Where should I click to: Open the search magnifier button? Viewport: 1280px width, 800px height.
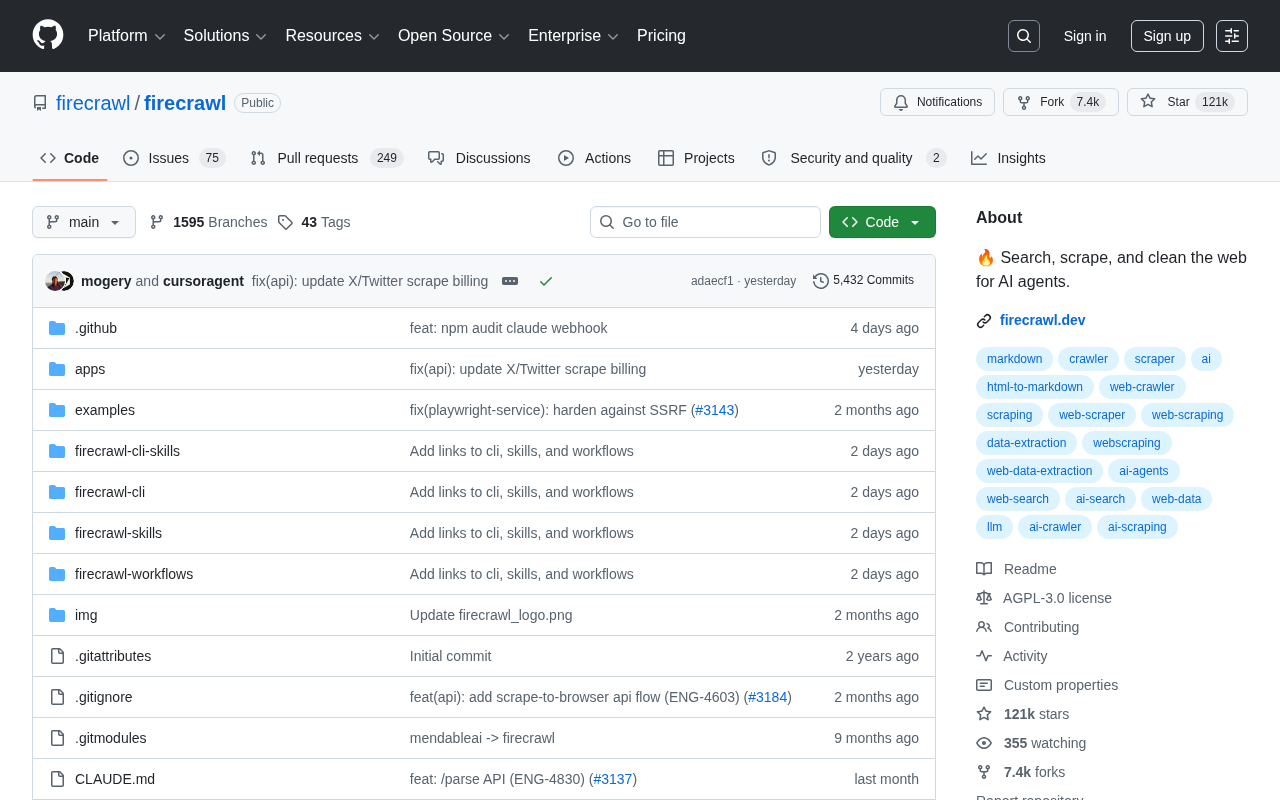pos(1024,36)
